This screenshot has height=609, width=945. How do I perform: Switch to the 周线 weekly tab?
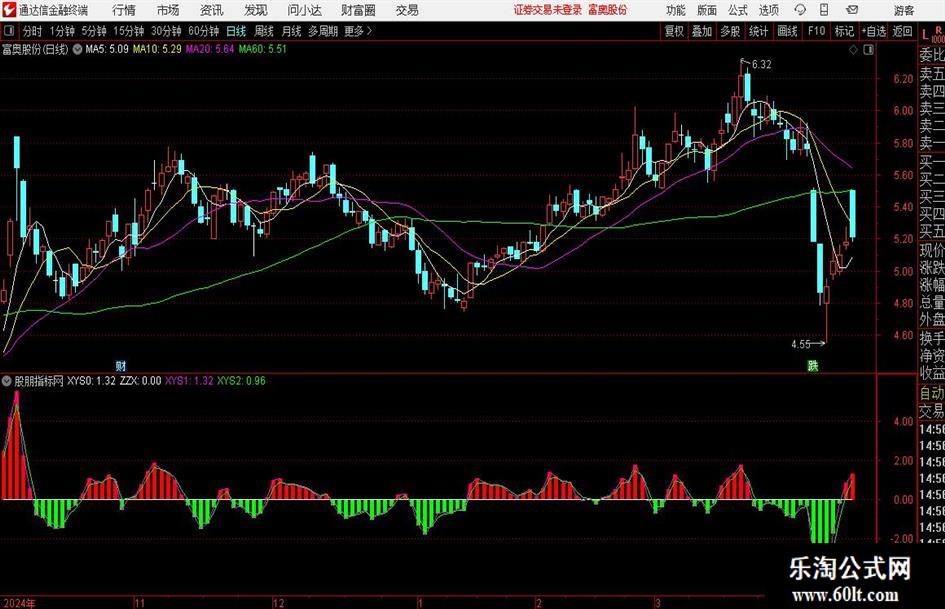(264, 31)
